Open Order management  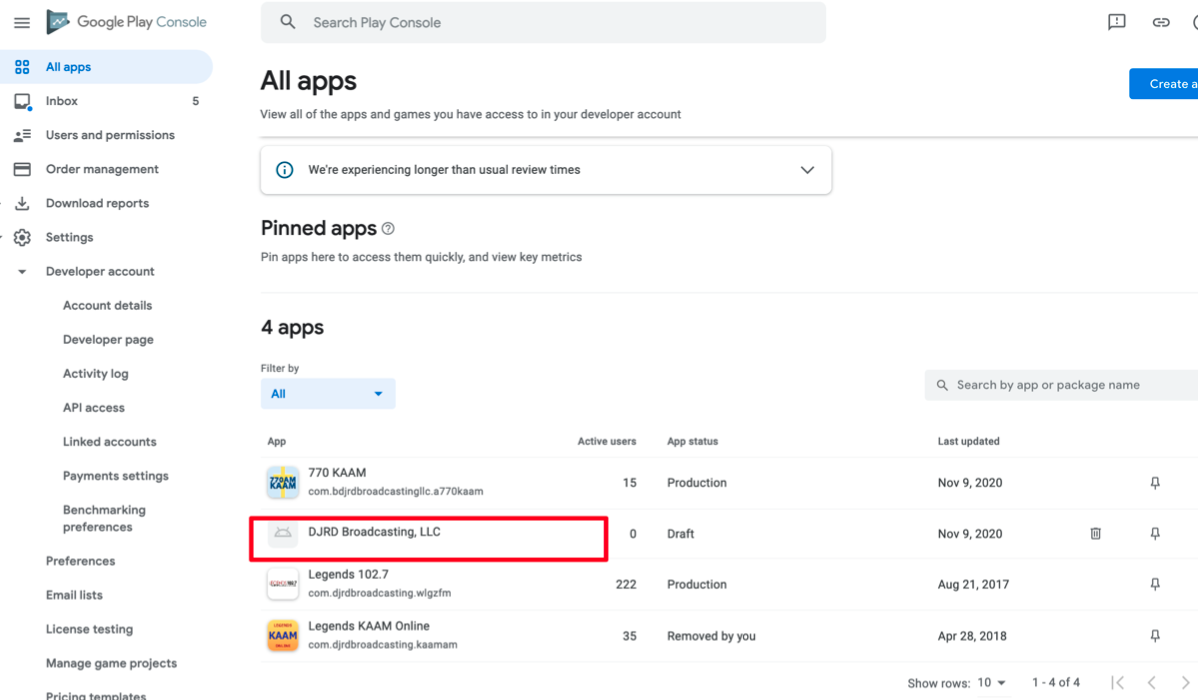coord(102,170)
